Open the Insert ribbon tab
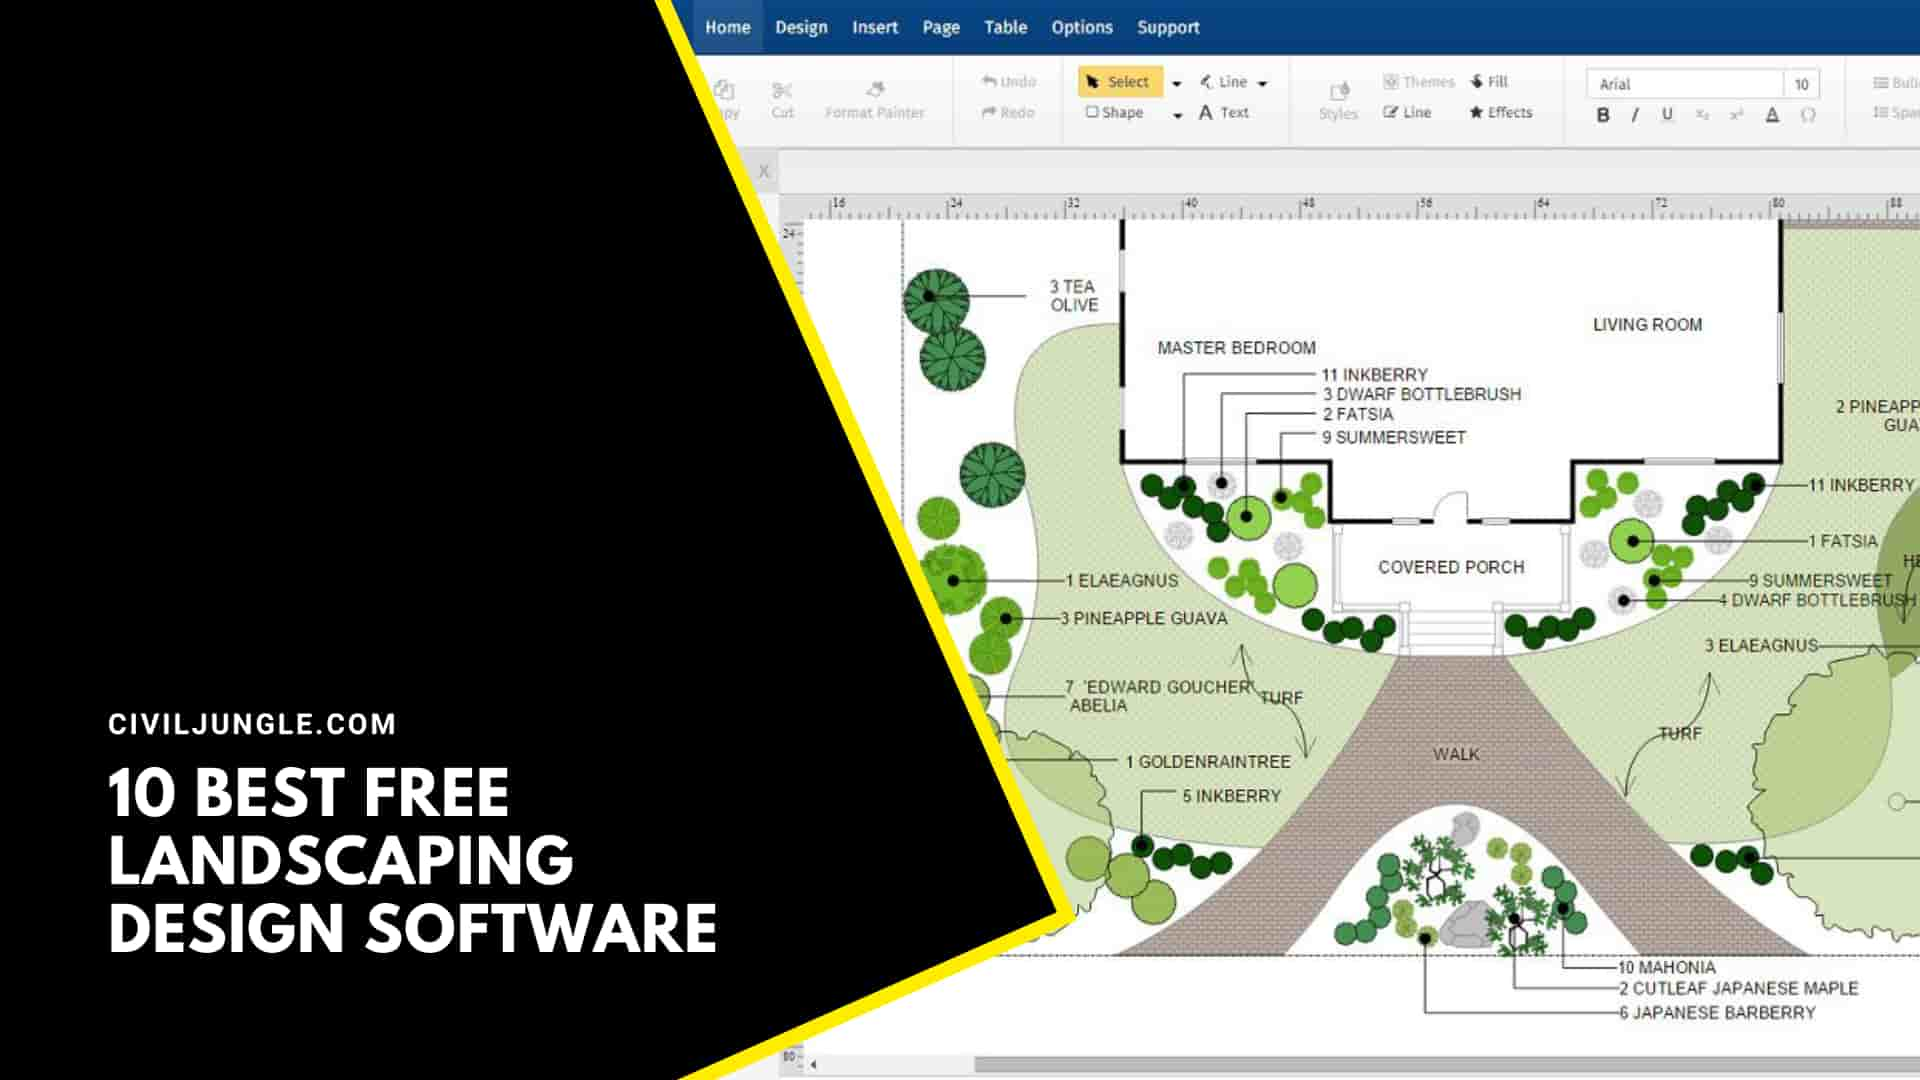 click(875, 27)
